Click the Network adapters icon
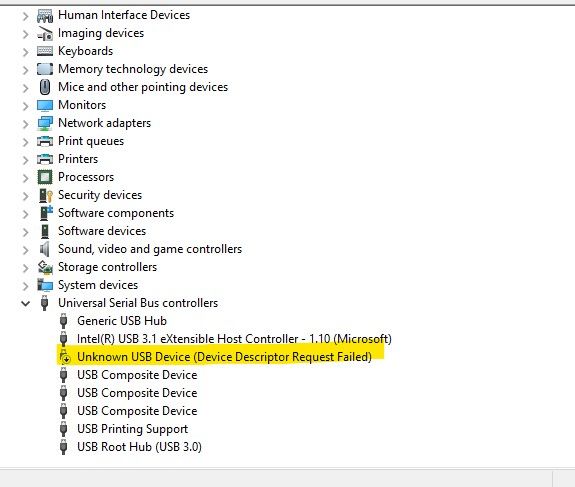Viewport: 575px width, 487px height. [45, 123]
